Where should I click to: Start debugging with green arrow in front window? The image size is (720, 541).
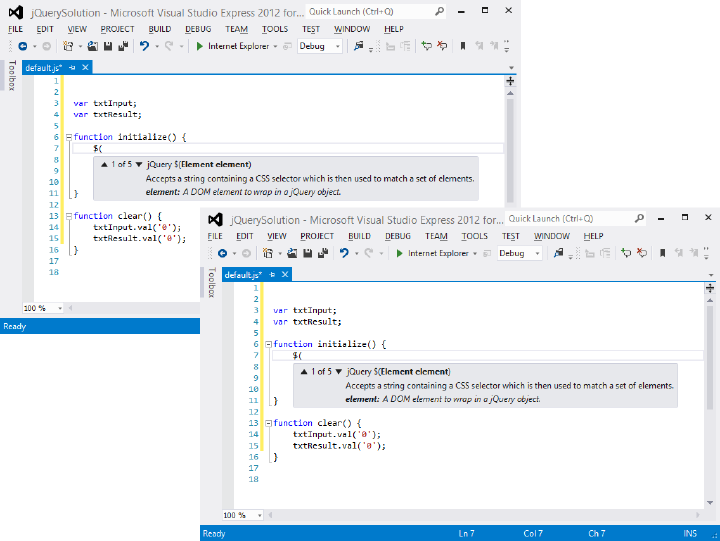tap(399, 253)
